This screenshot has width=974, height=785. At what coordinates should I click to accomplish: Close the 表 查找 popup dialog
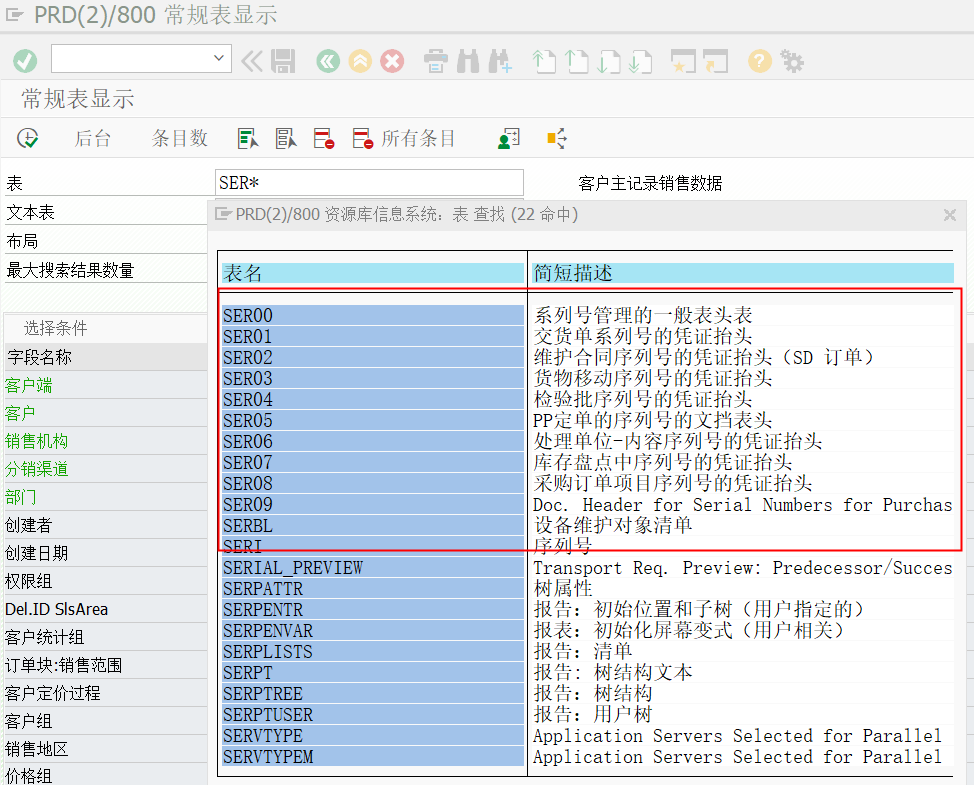[x=949, y=215]
